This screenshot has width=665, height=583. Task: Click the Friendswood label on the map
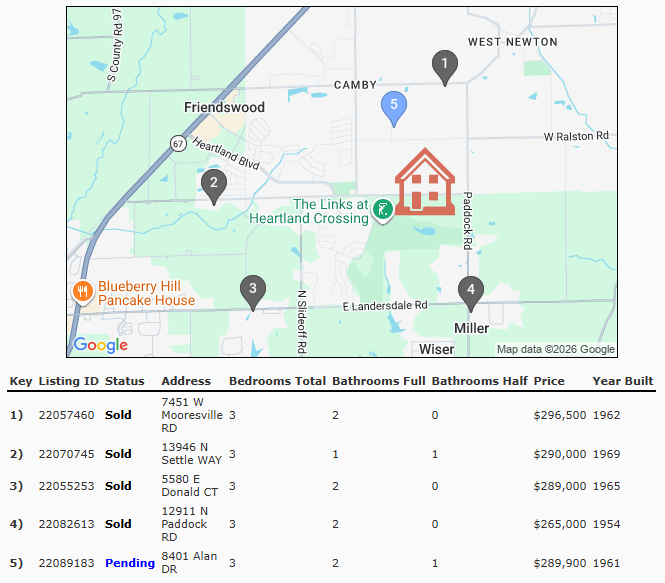(224, 107)
